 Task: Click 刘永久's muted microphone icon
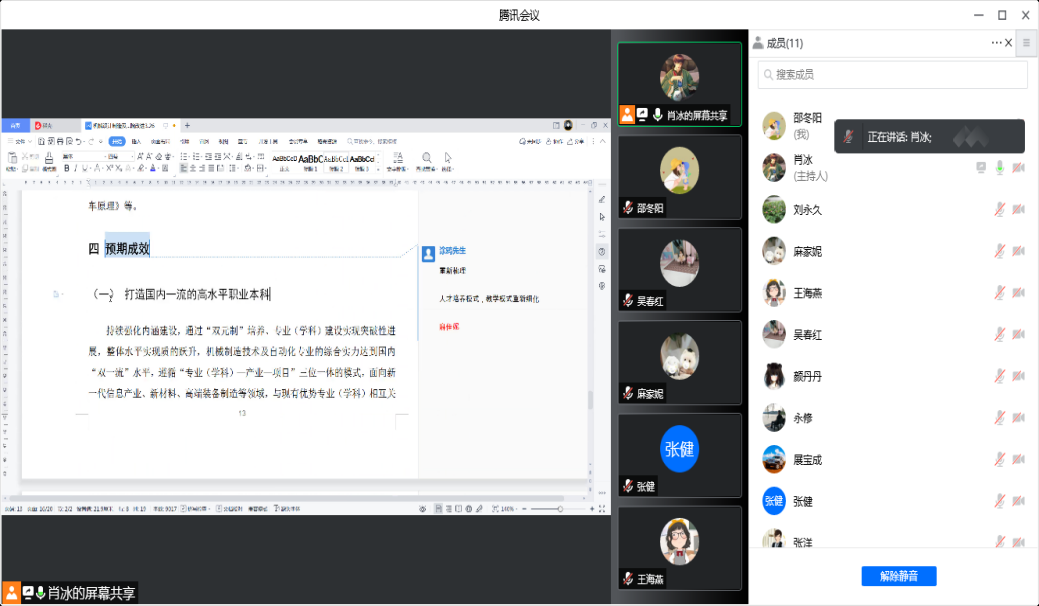tap(999, 210)
